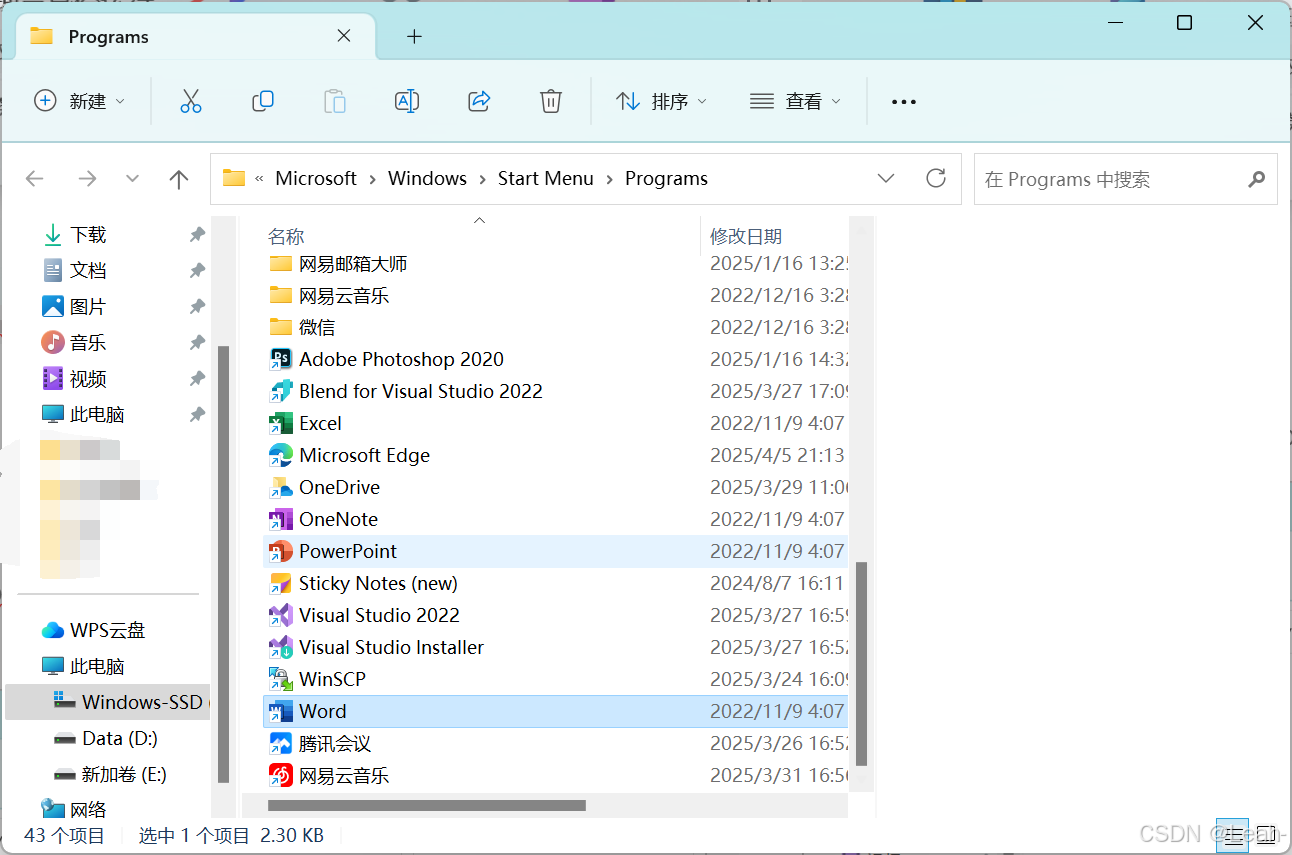Open the 查看 view dropdown

pos(795,101)
